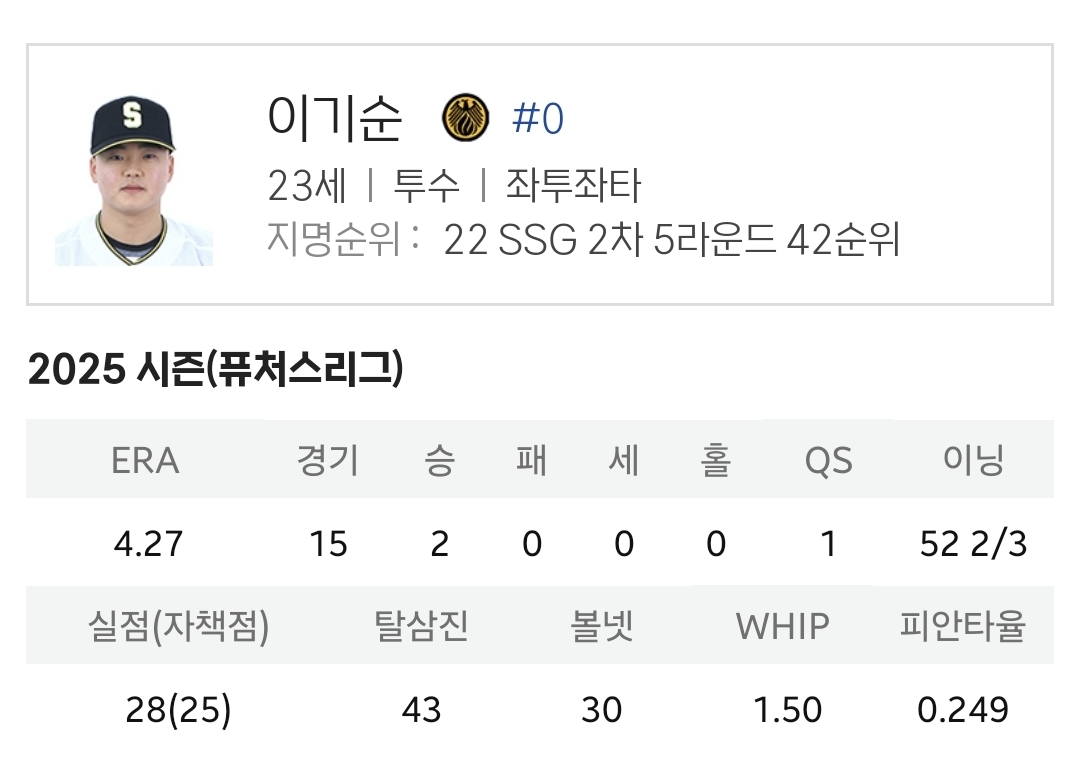1079x770 pixels.
Task: Click the ERA value 4.27
Action: coord(148,544)
